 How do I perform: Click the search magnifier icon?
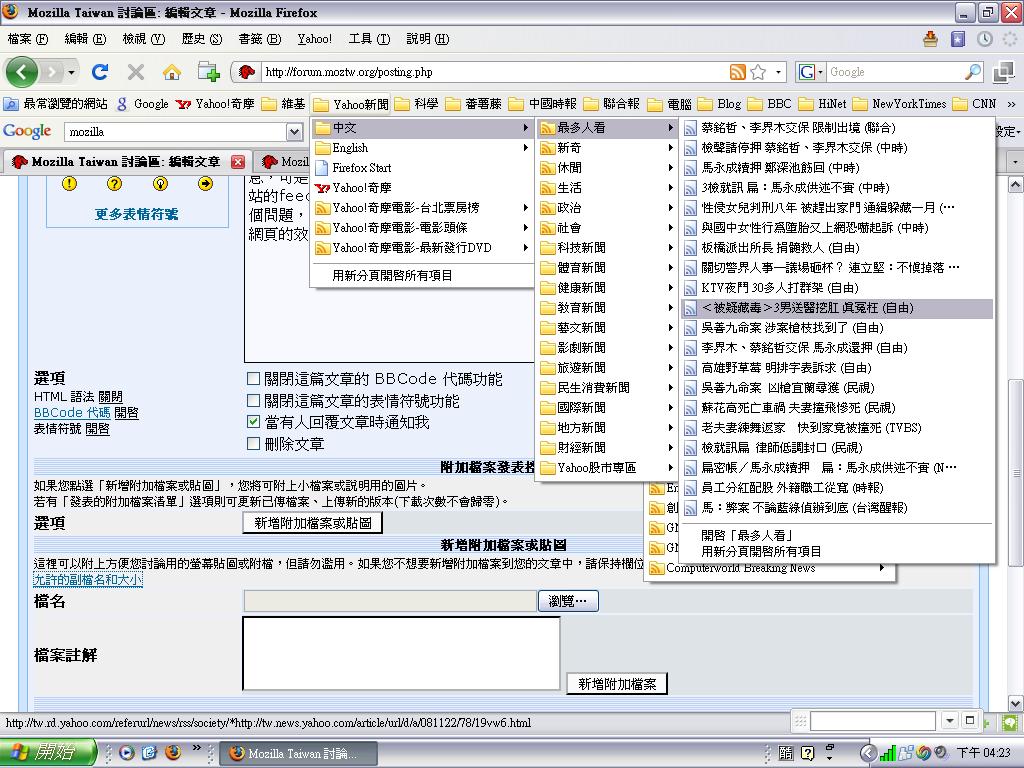click(x=972, y=72)
